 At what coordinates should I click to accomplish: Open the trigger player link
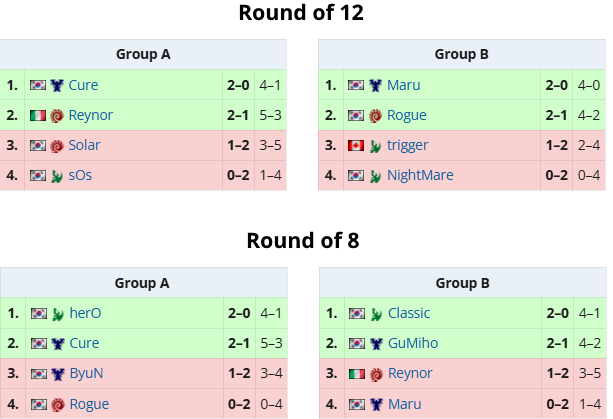pos(407,145)
